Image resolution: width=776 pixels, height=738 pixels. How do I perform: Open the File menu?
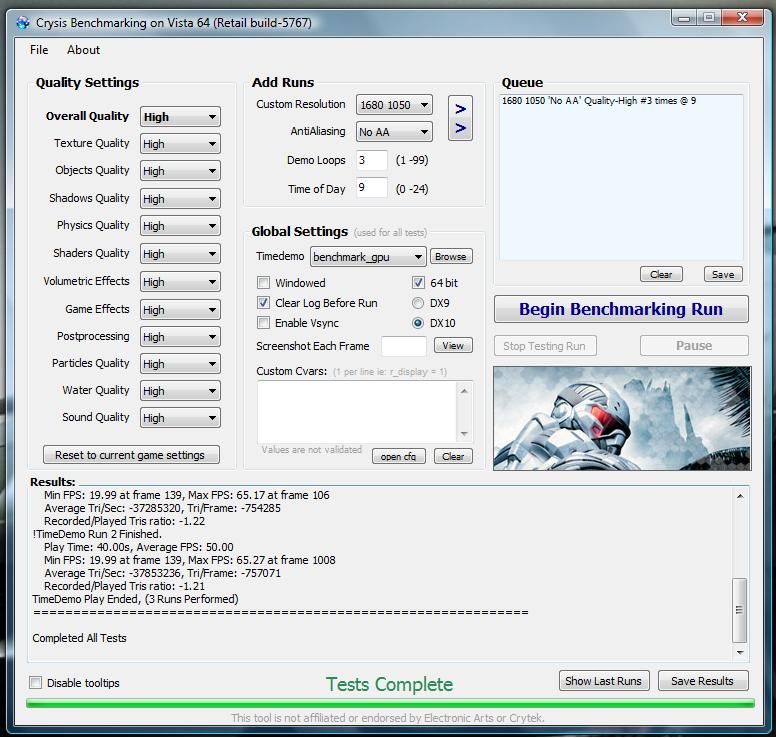click(39, 50)
